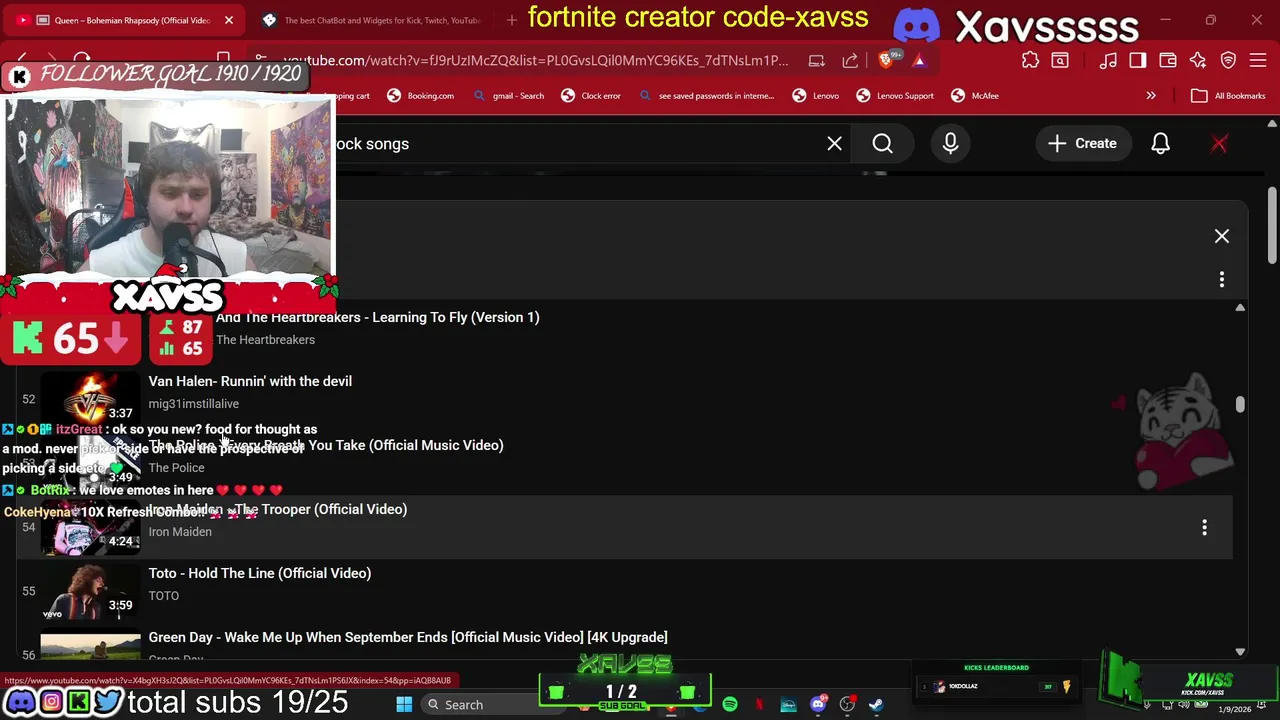Screen dimensions: 1280x720
Task: Close the playlist panel with X
Action: (1221, 236)
